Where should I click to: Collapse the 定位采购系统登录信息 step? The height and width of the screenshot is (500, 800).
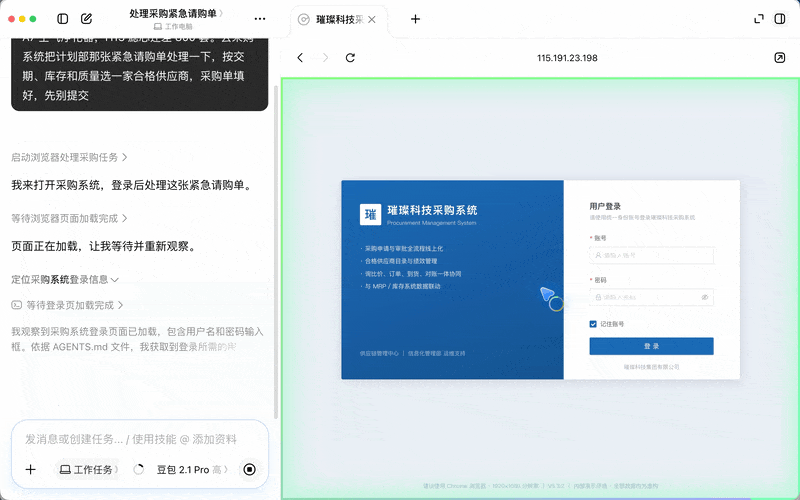pyautogui.click(x=65, y=280)
